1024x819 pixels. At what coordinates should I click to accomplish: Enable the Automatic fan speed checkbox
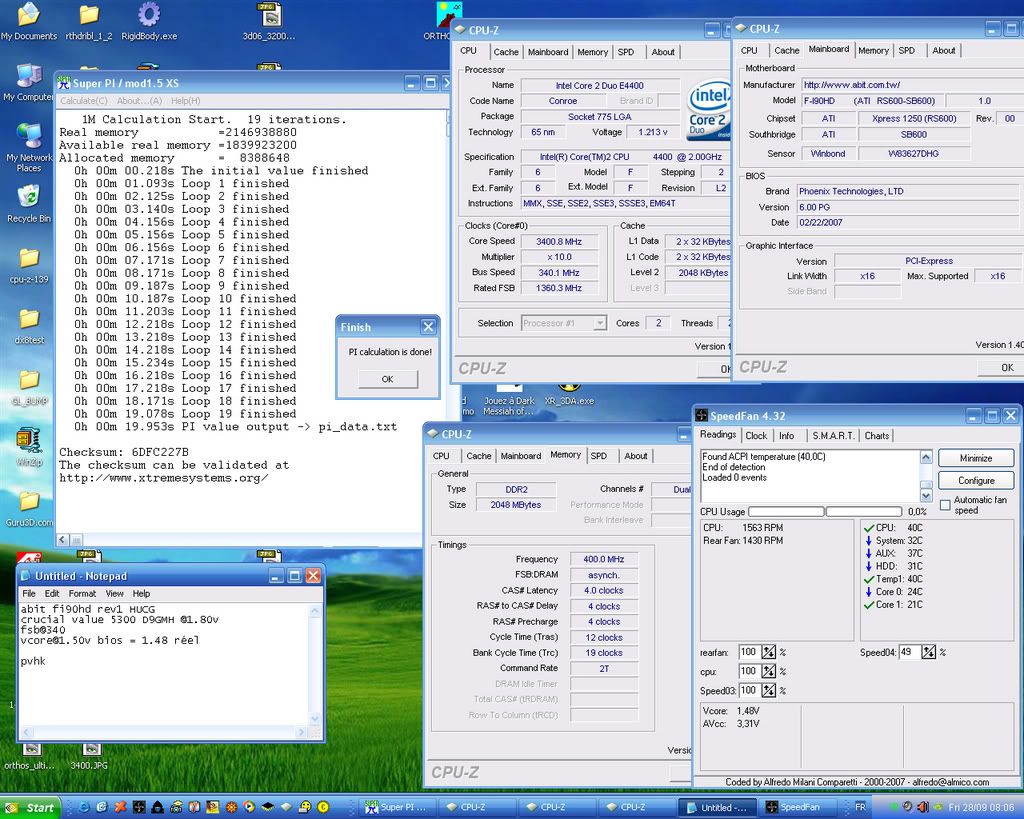tap(945, 505)
